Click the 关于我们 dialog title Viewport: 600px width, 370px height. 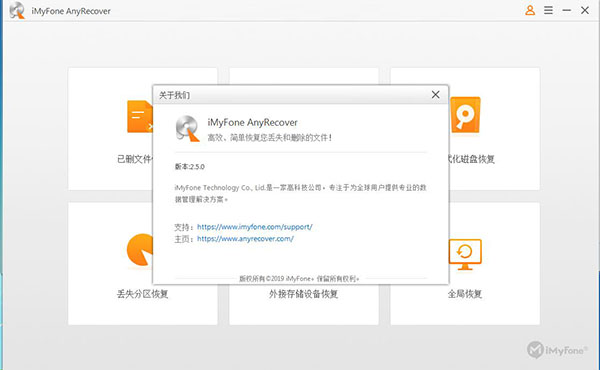[x=174, y=95]
